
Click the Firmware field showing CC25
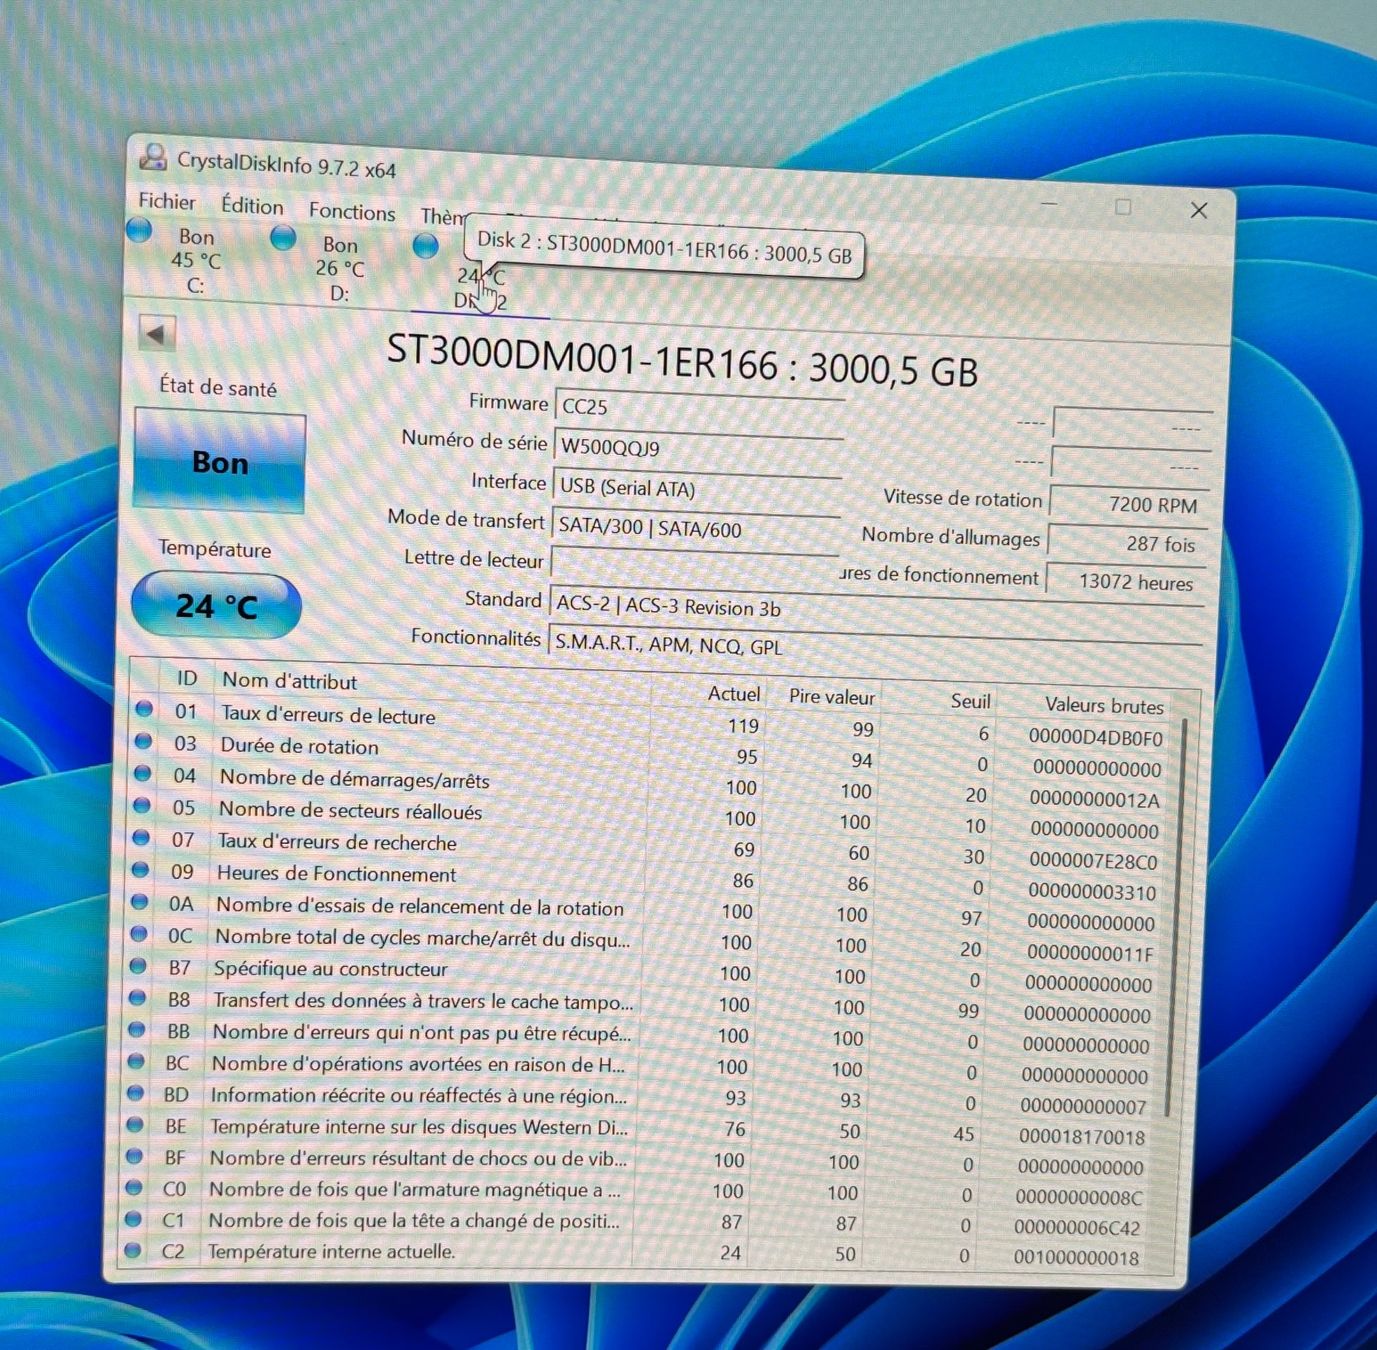(x=699, y=410)
